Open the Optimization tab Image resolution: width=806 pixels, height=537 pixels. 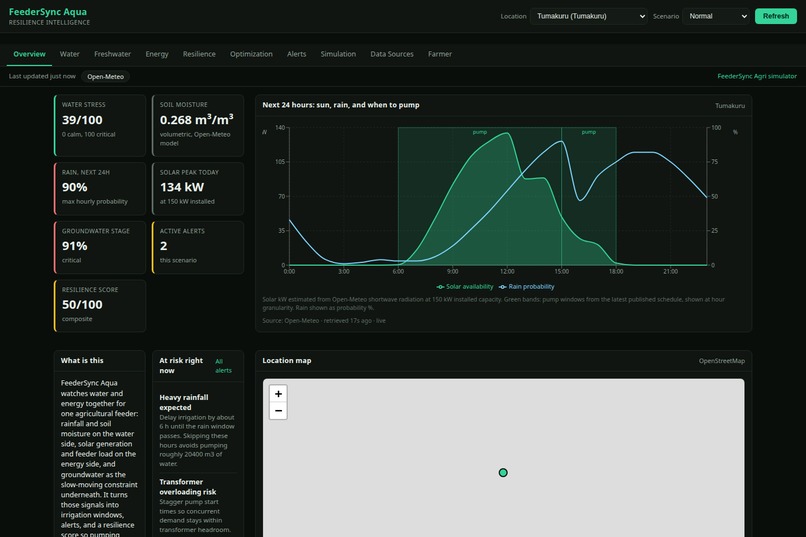point(251,54)
